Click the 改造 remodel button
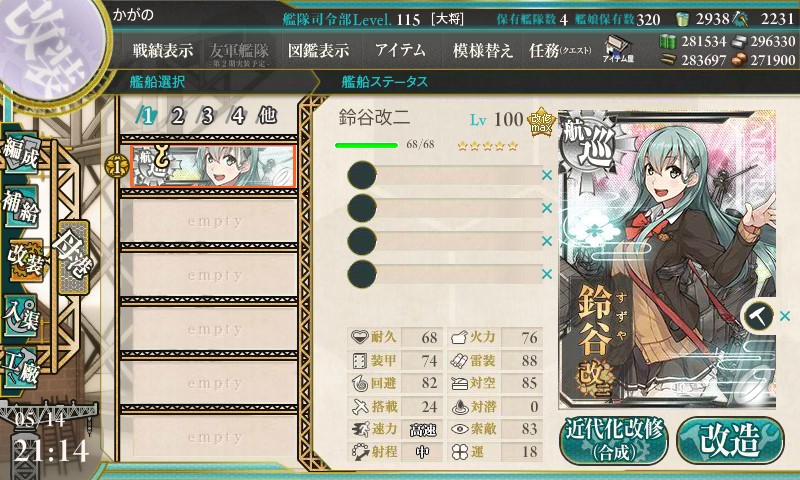The height and width of the screenshot is (480, 800). pos(731,440)
